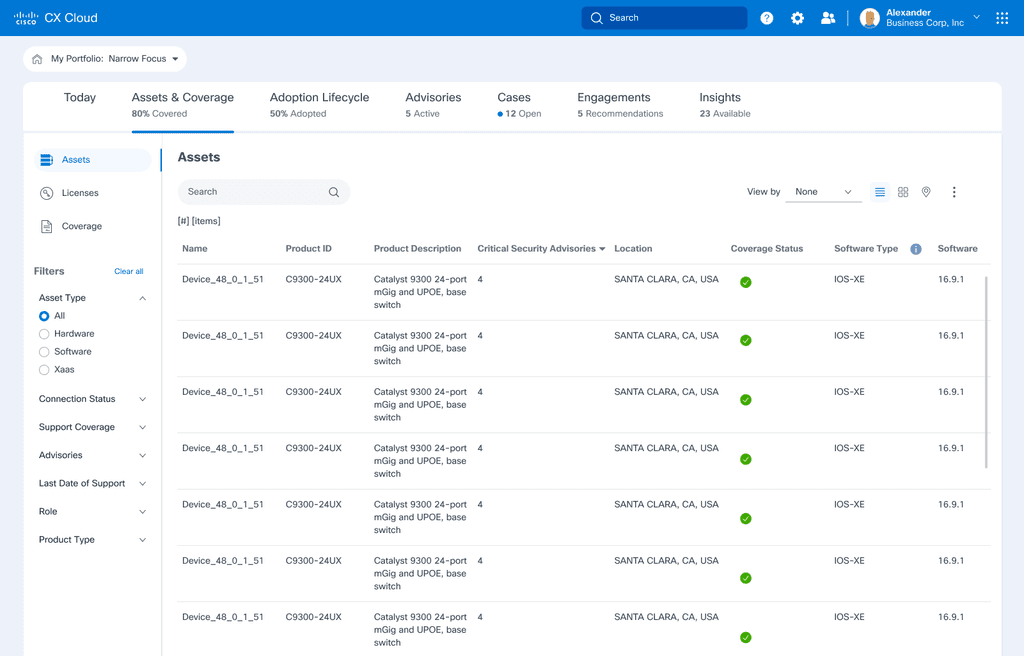Select the Xaas asset type radio
The width and height of the screenshot is (1024, 656).
click(44, 370)
